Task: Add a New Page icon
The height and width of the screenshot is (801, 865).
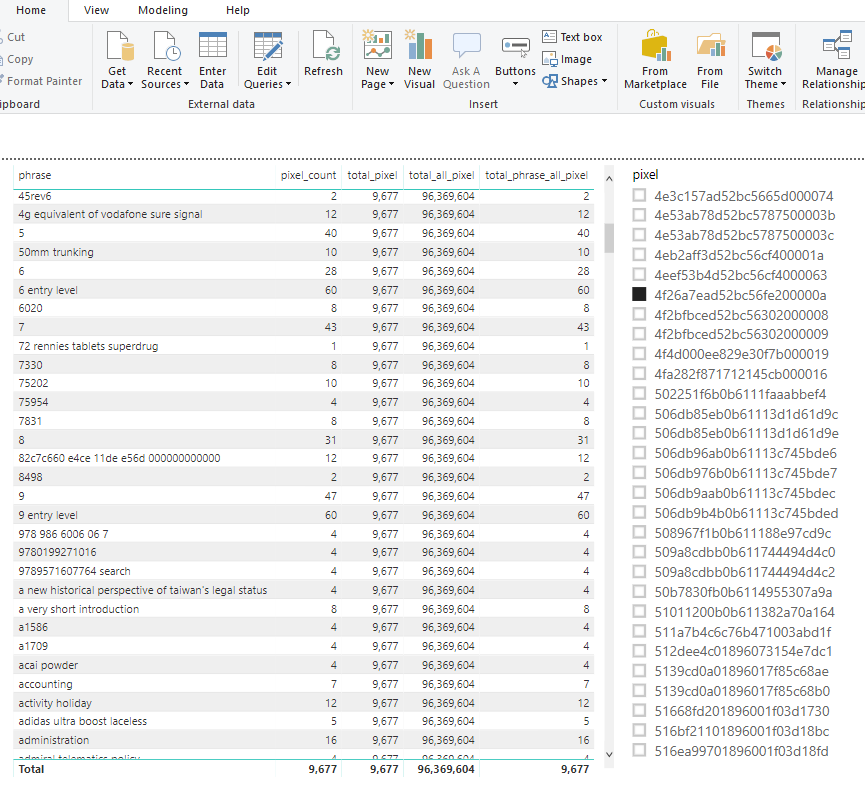Action: coord(377,45)
